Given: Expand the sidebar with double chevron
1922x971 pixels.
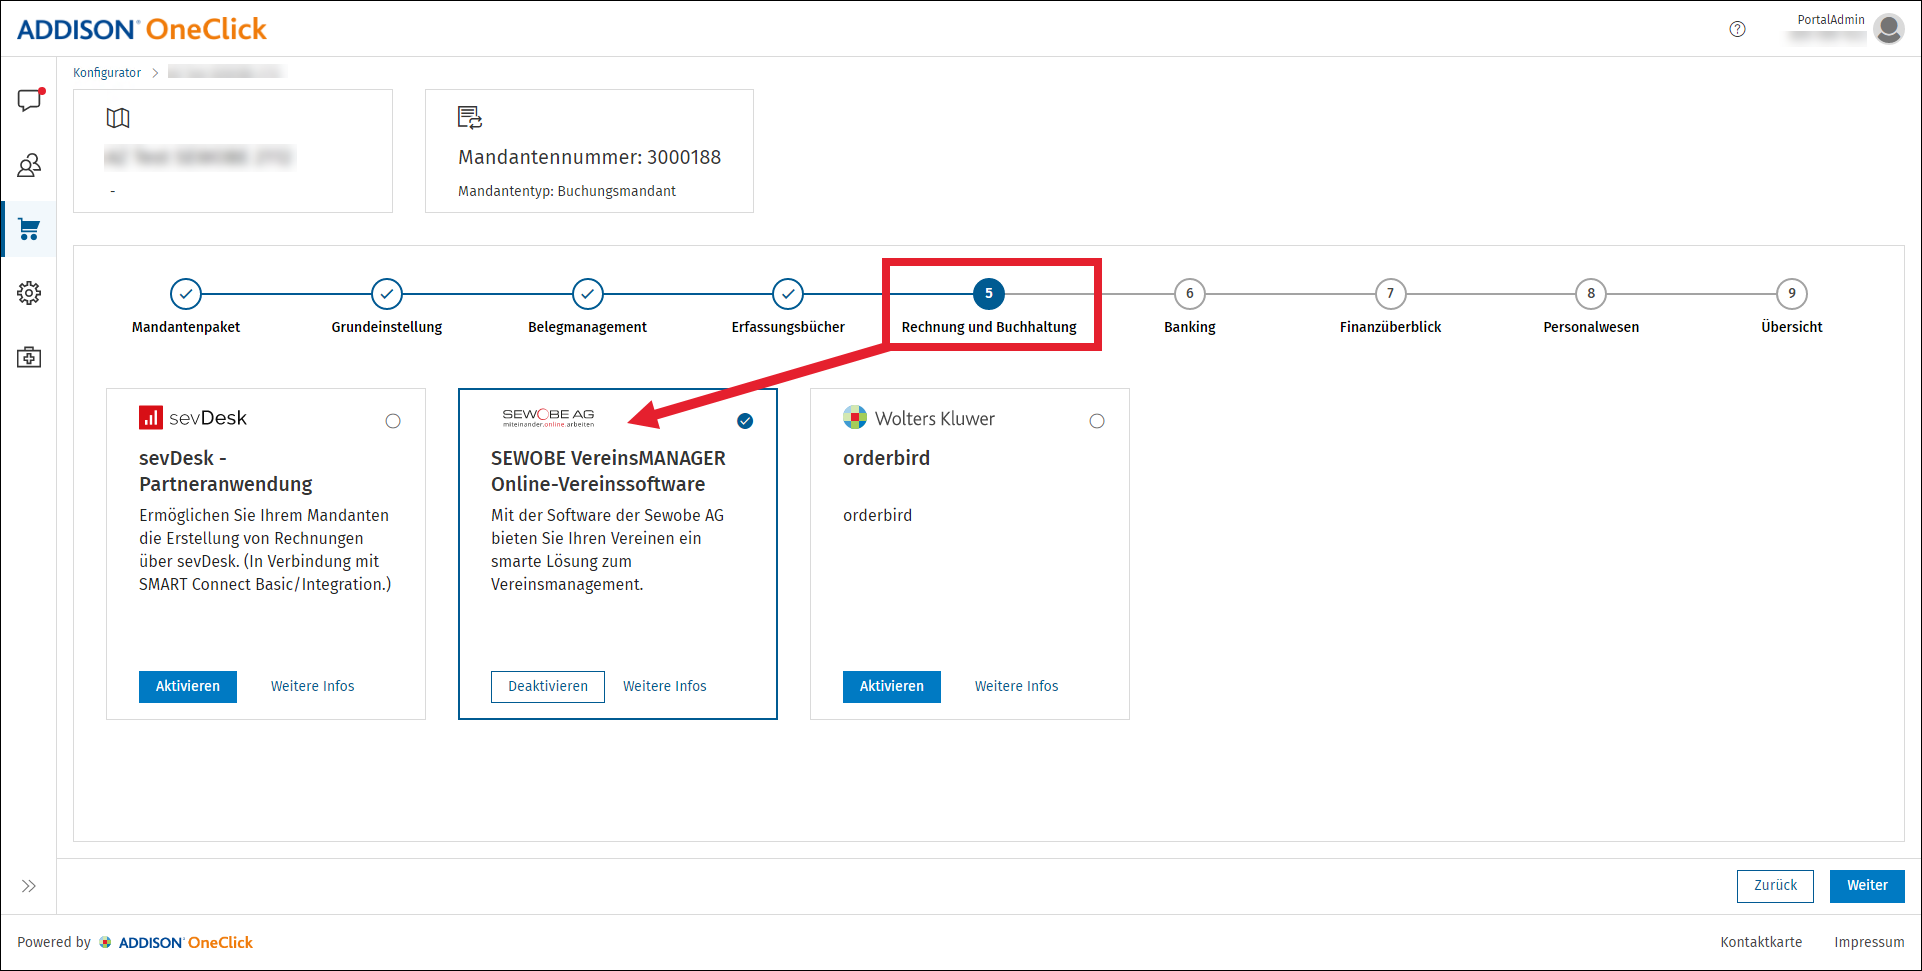Looking at the screenshot, I should click(29, 886).
